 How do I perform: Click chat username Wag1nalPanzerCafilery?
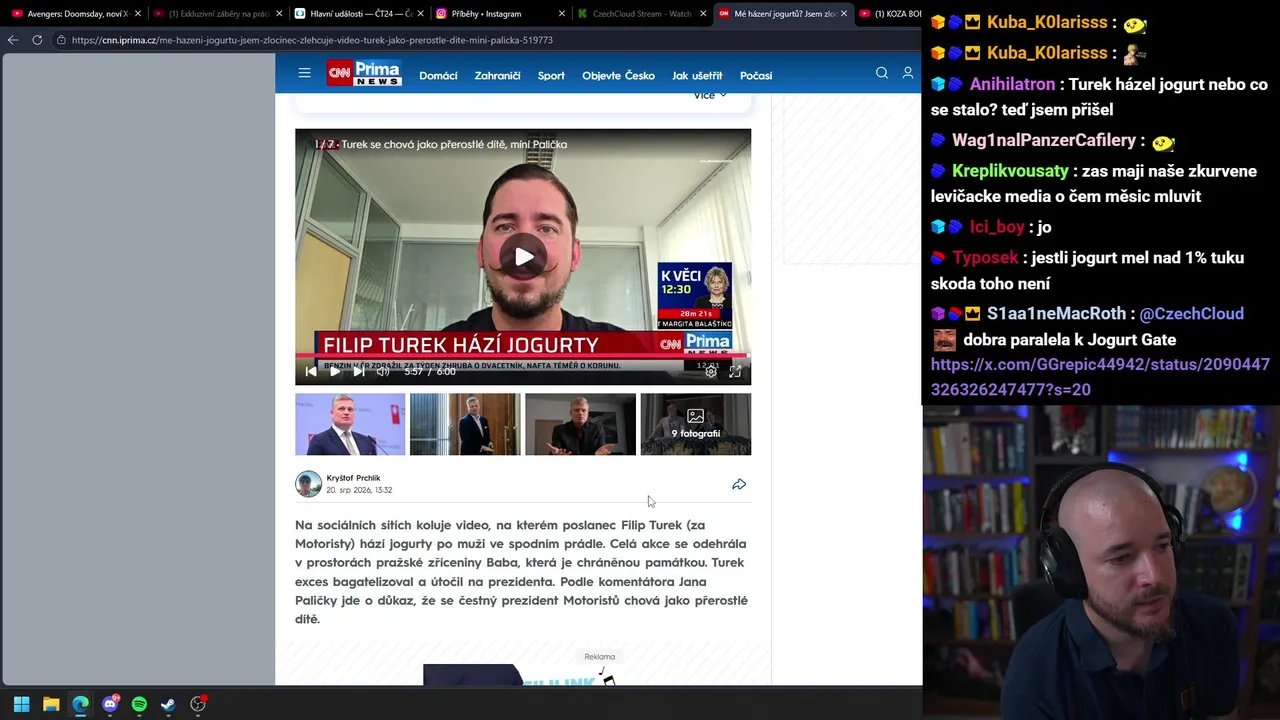1044,141
